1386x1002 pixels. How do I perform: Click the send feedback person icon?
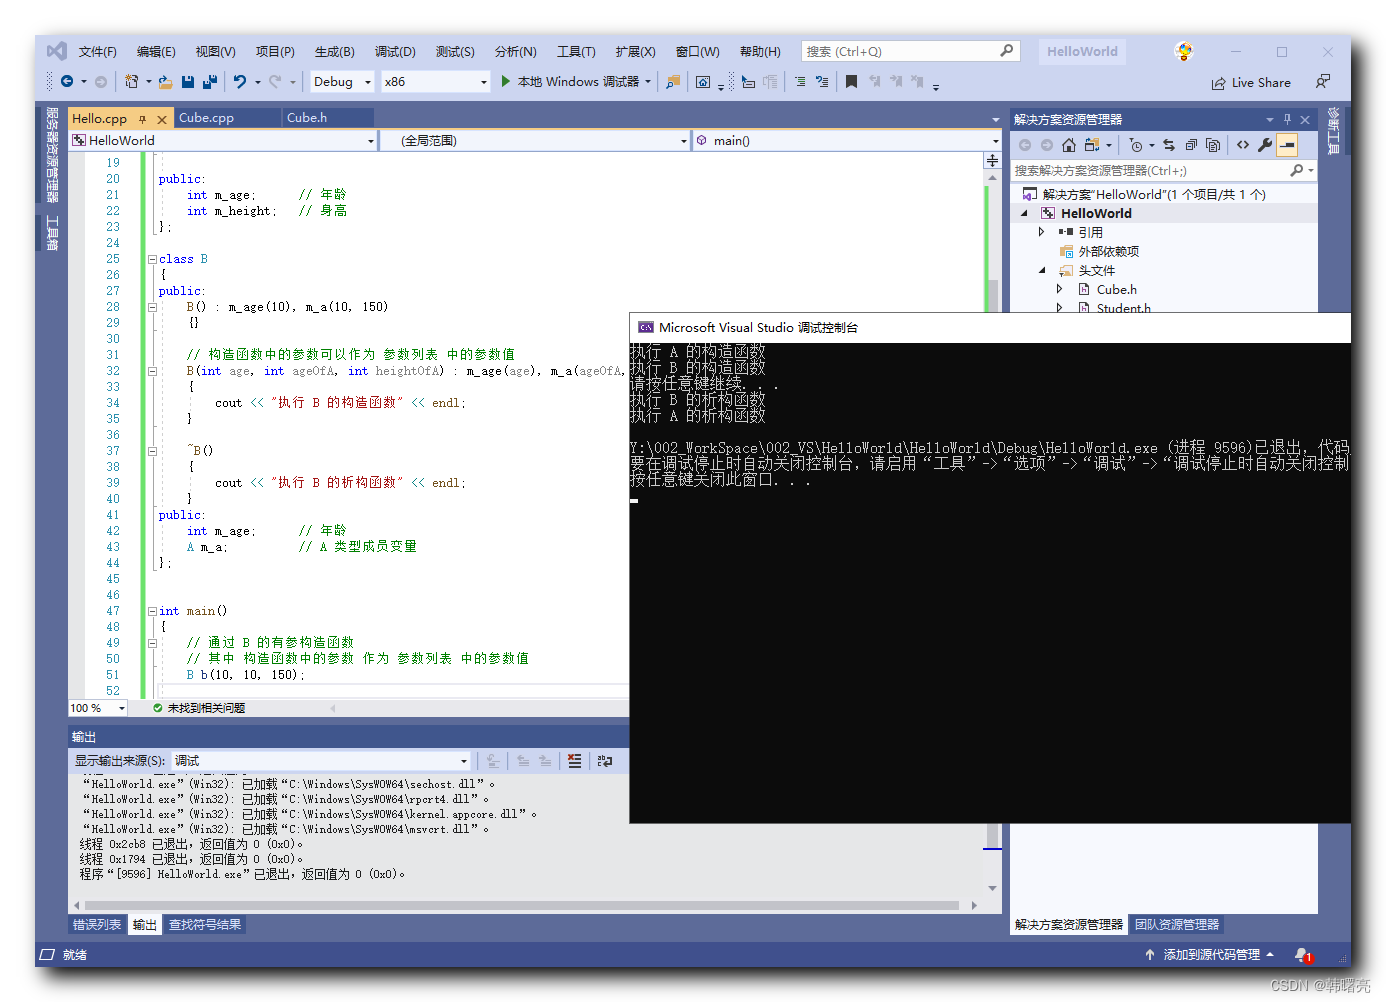pos(1323,81)
